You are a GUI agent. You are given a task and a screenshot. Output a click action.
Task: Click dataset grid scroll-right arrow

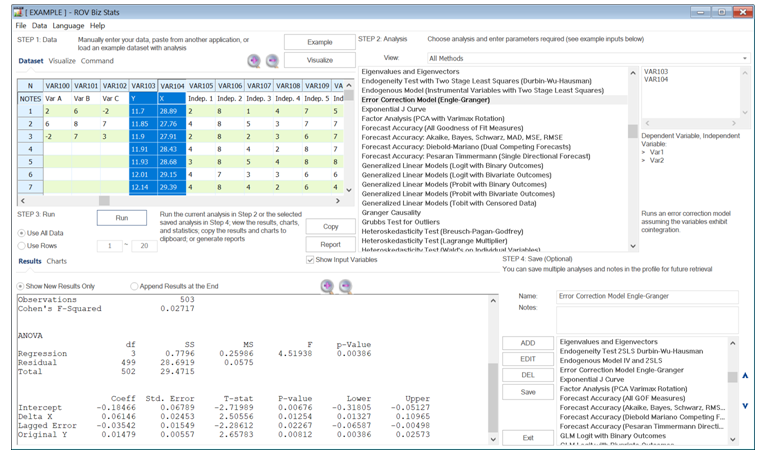(338, 200)
